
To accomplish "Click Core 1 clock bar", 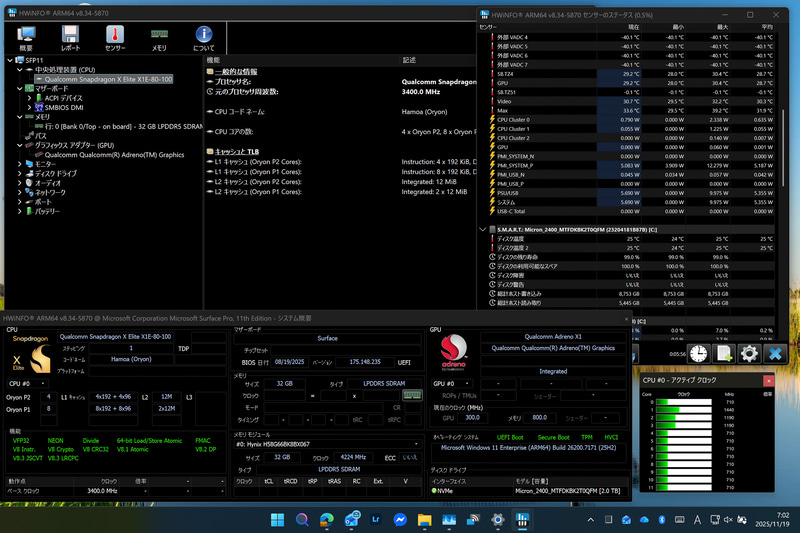I will pos(684,410).
